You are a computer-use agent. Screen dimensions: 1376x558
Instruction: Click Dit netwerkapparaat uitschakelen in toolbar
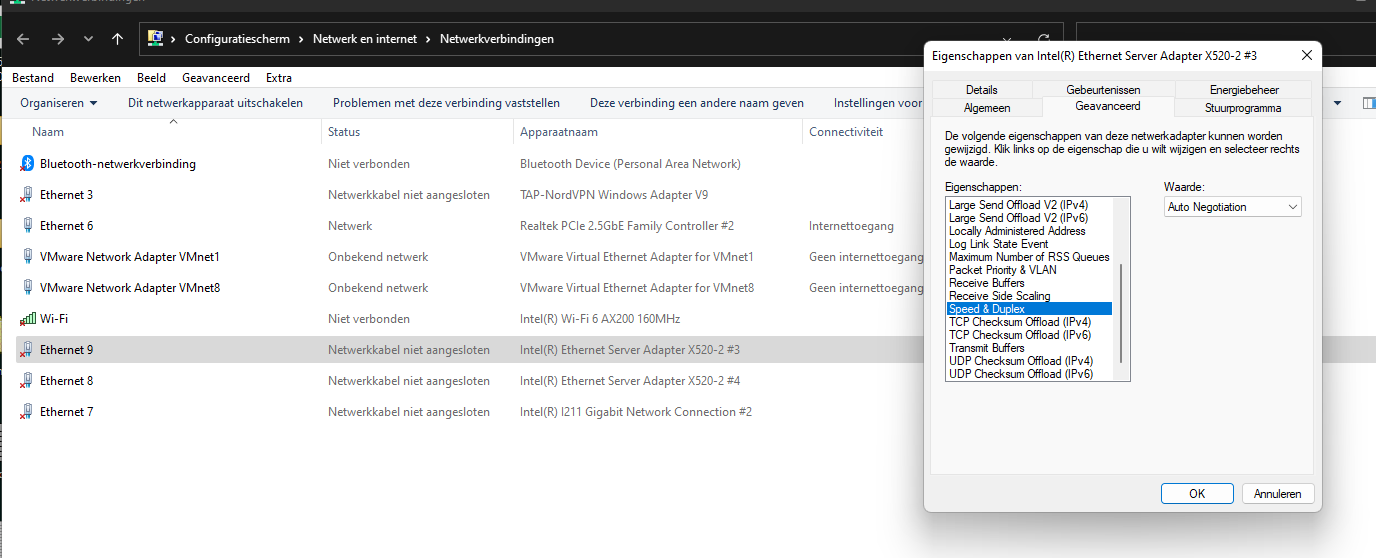(215, 103)
